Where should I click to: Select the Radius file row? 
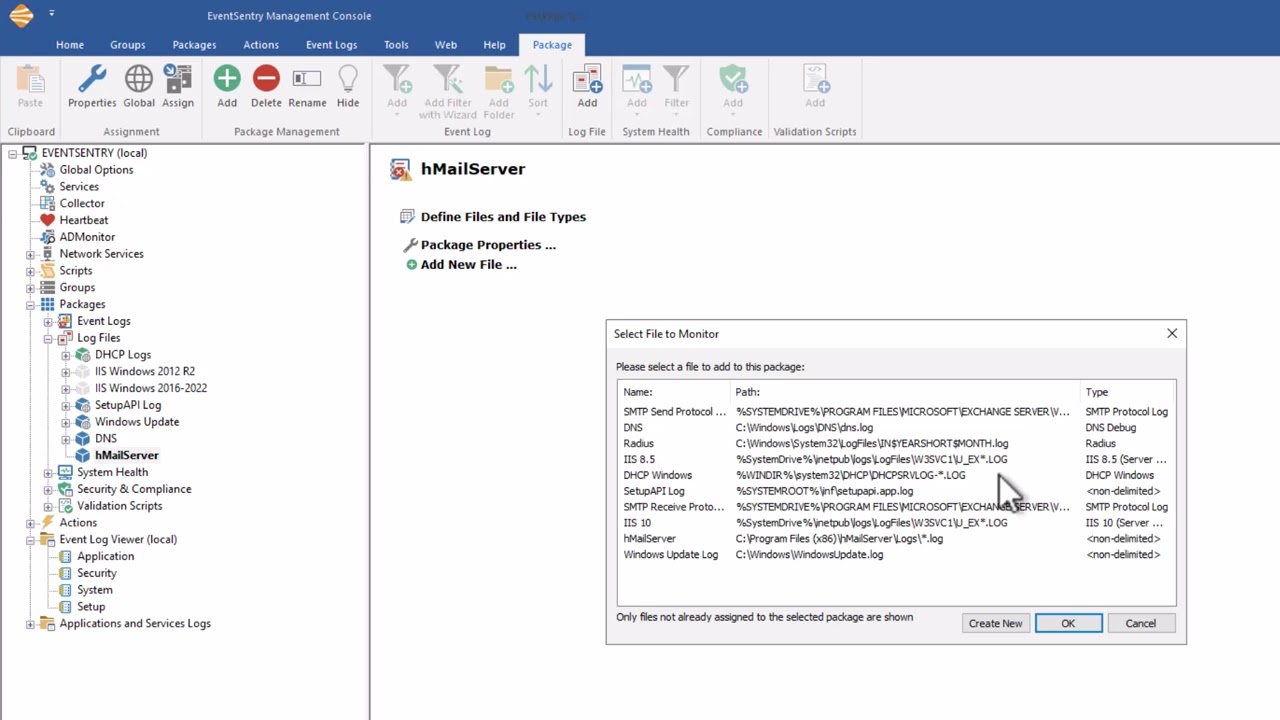[896, 444]
